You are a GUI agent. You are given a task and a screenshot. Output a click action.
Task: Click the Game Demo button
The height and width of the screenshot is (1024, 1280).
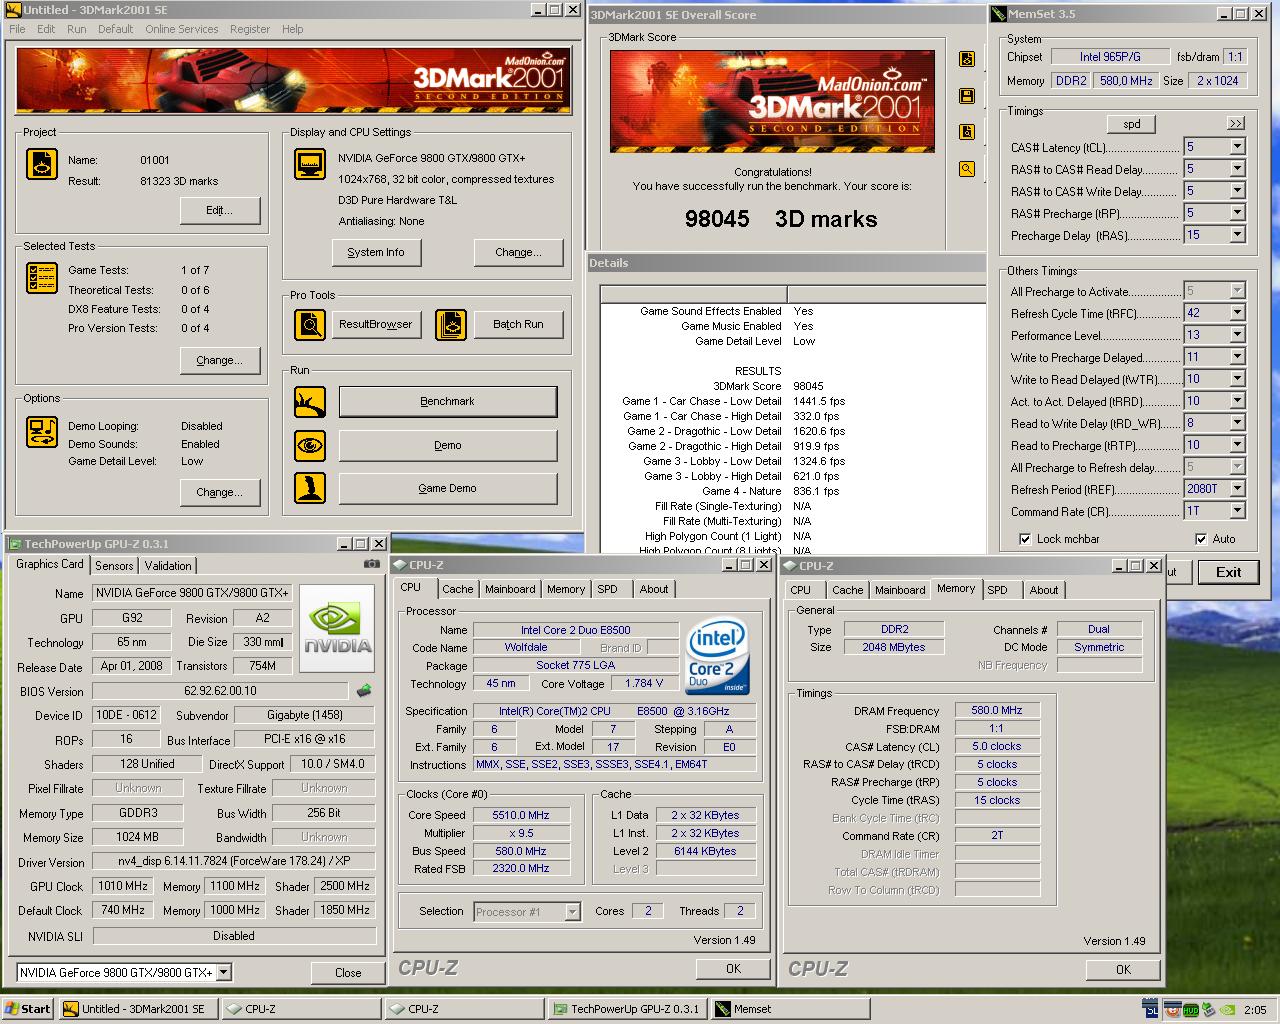[447, 488]
